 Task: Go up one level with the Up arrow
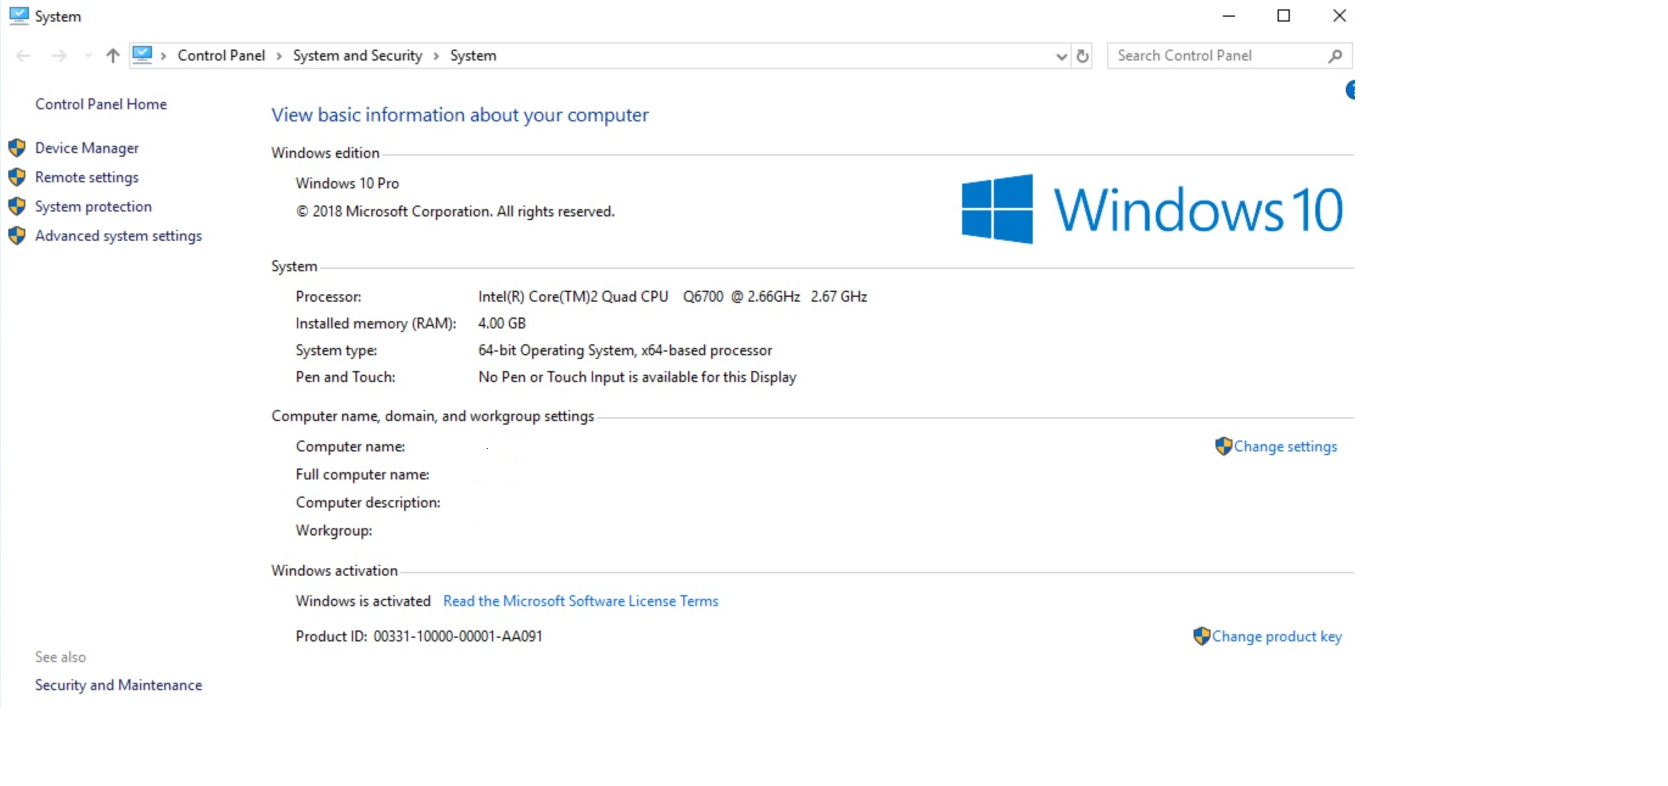[113, 56]
